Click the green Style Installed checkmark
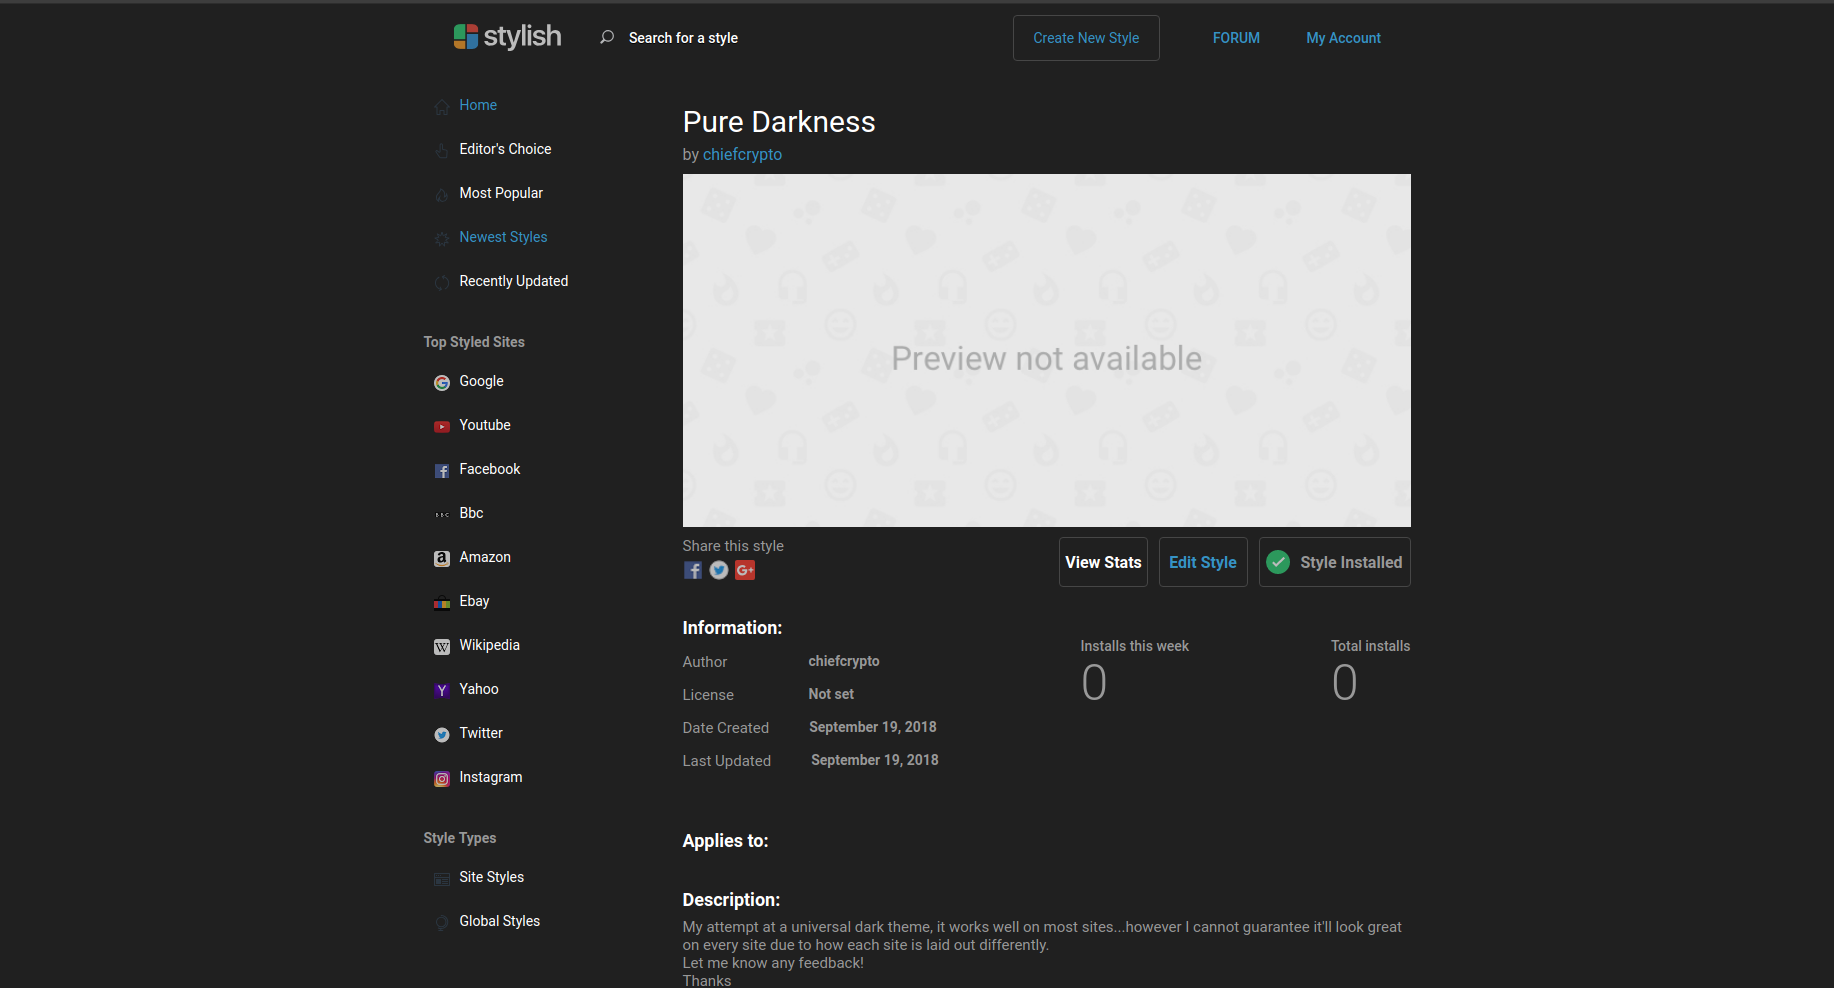 coord(1278,562)
